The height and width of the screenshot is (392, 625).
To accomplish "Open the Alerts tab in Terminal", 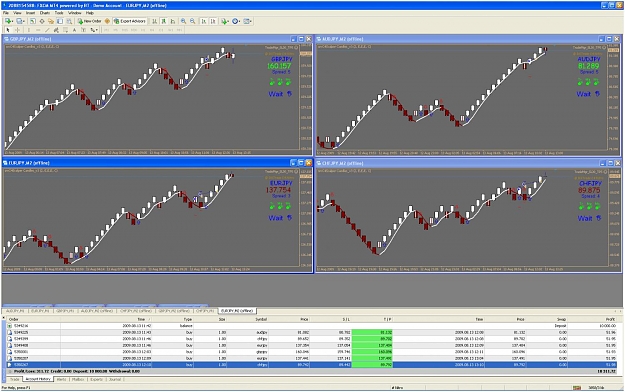I will [x=61, y=379].
